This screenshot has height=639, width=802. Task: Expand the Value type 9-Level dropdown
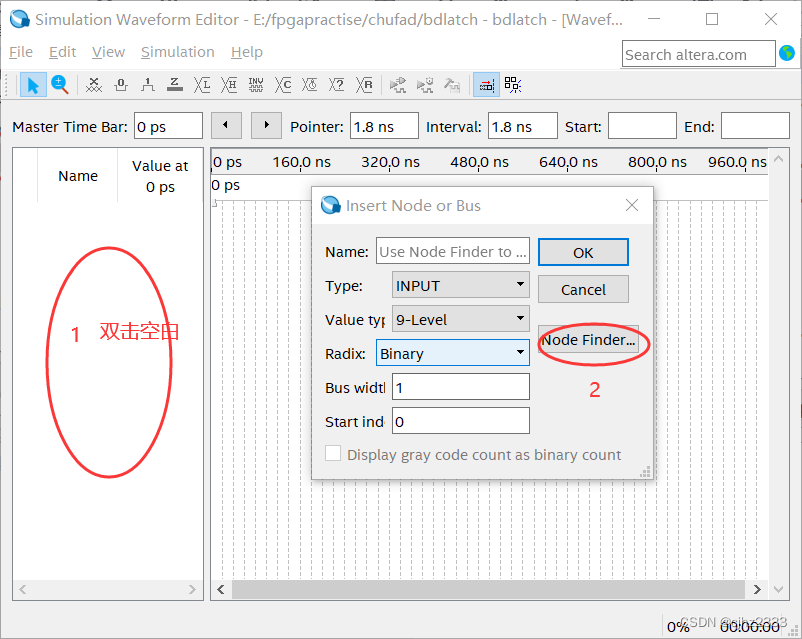pos(460,319)
